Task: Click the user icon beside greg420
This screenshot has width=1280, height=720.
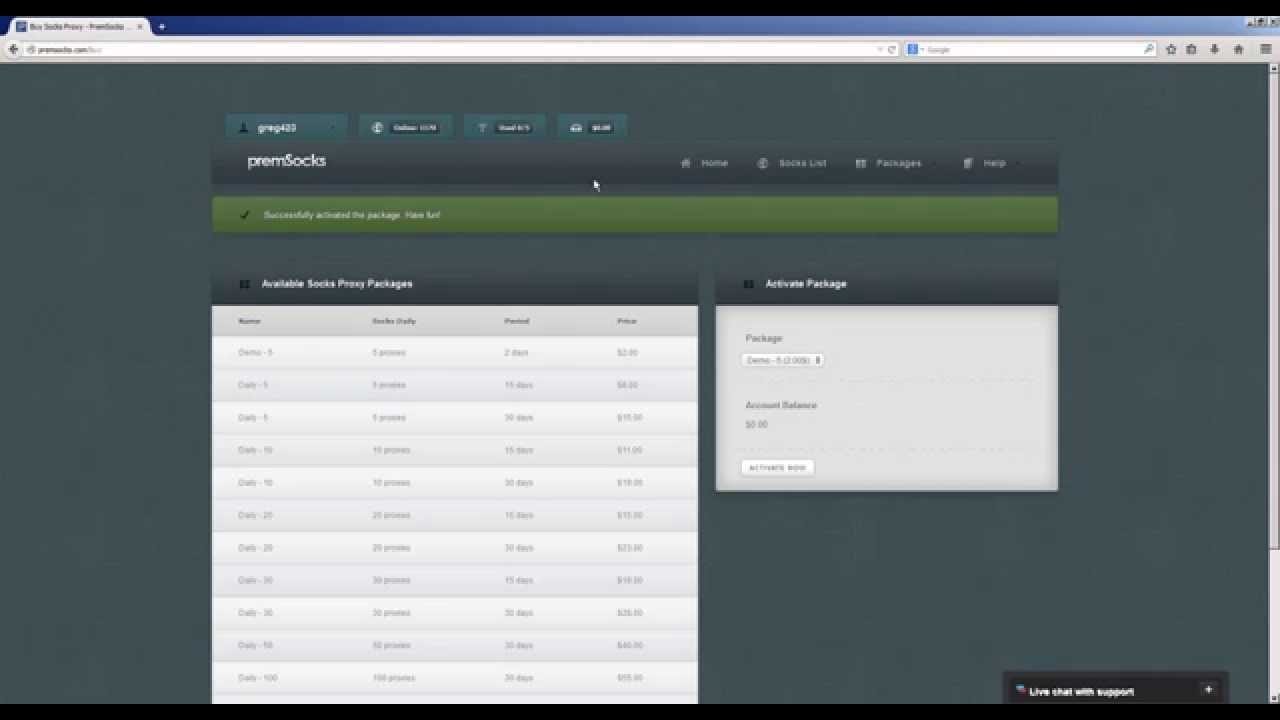Action: point(243,127)
